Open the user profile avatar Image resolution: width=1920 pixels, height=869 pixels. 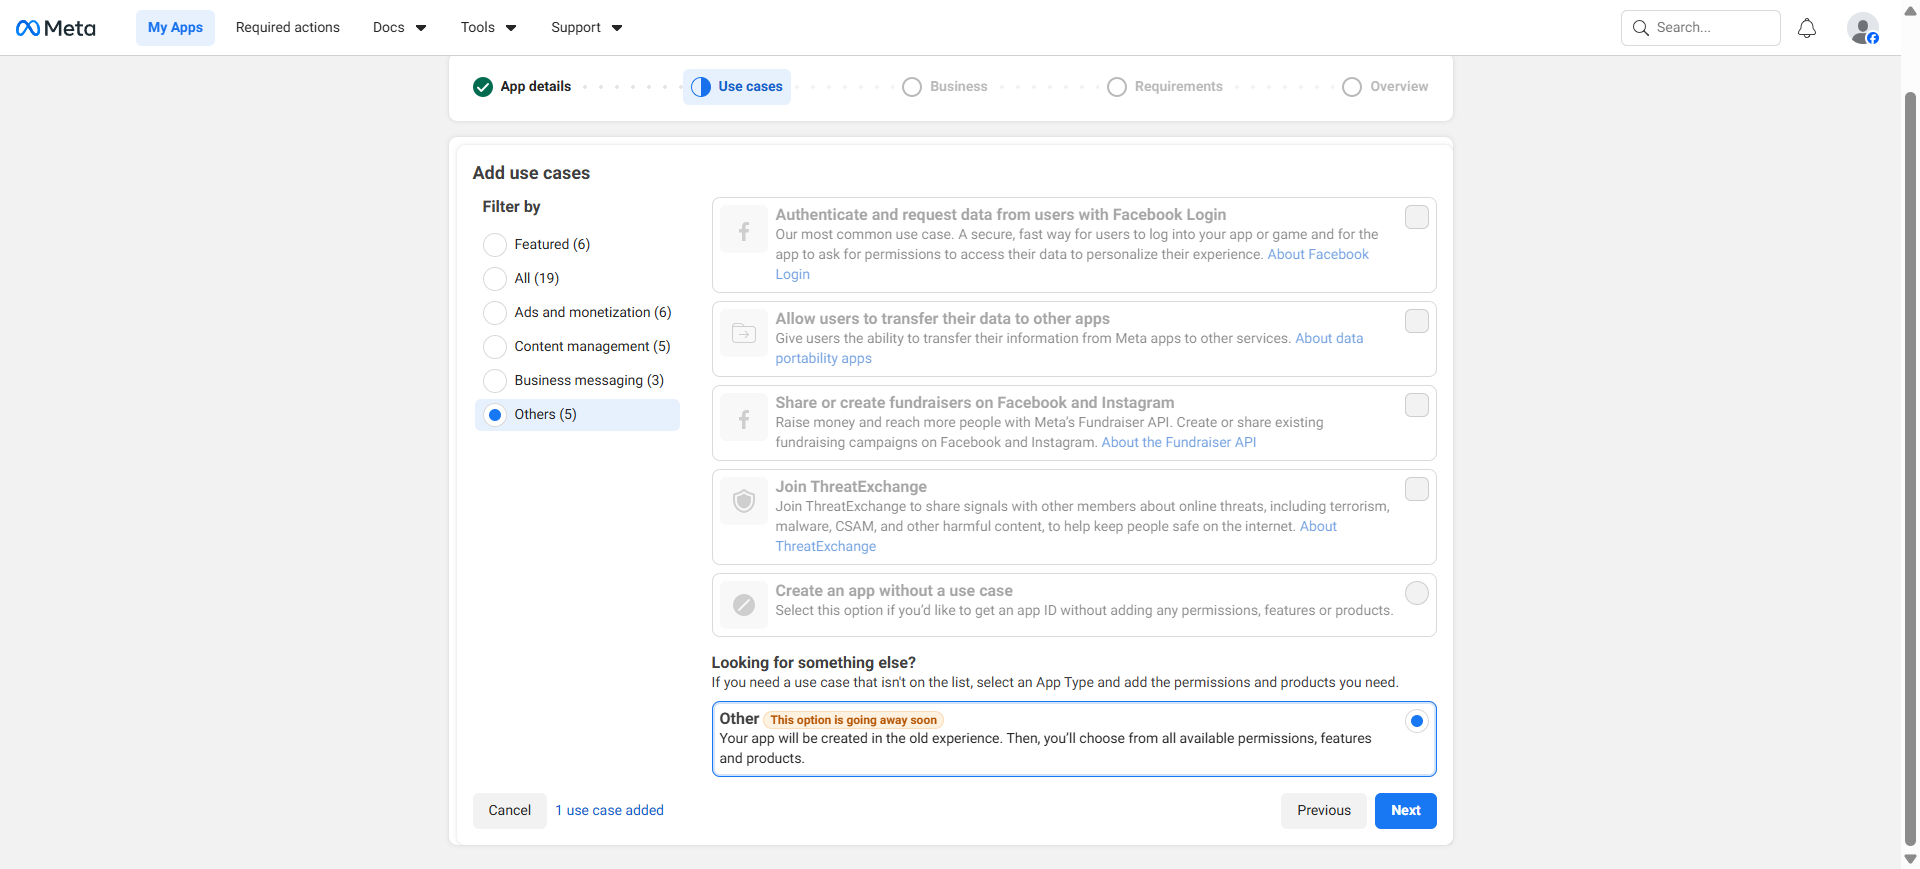click(x=1862, y=28)
